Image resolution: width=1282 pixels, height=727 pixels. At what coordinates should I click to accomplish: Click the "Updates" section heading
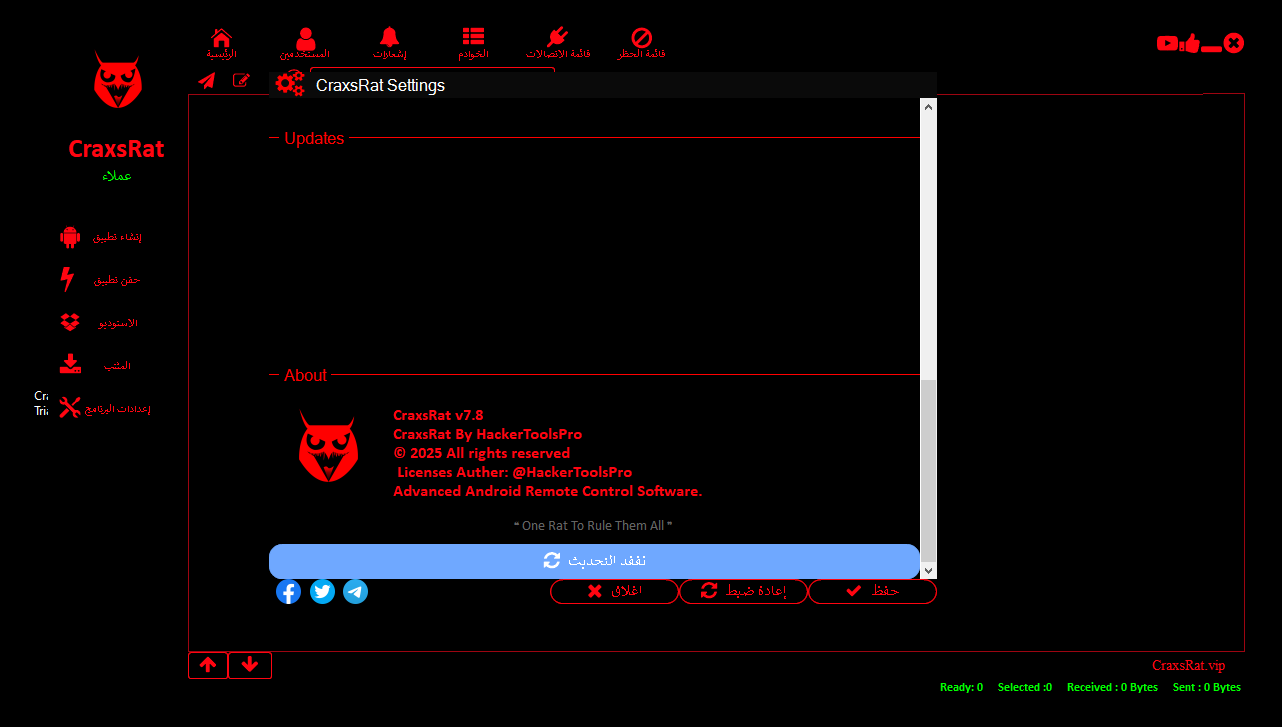click(x=314, y=139)
